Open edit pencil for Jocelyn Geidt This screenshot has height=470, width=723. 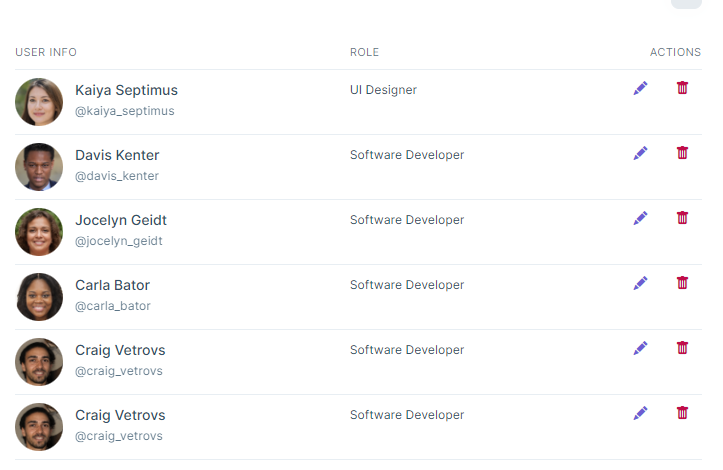click(x=640, y=218)
